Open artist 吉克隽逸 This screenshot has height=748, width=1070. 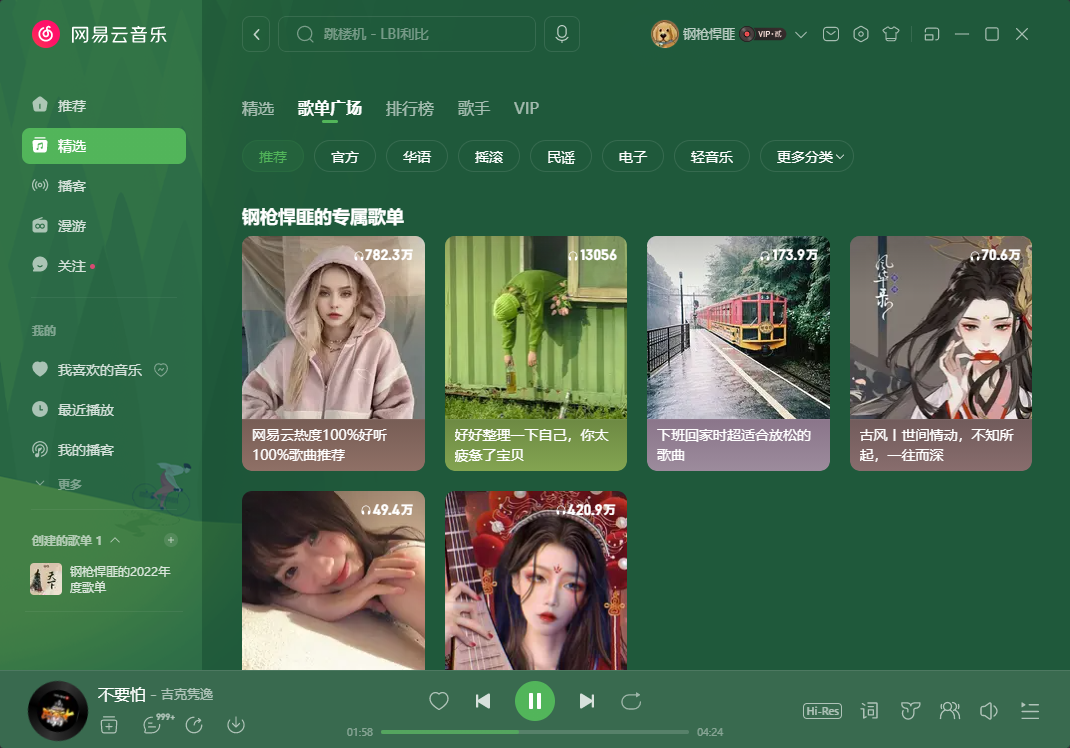[x=187, y=694]
